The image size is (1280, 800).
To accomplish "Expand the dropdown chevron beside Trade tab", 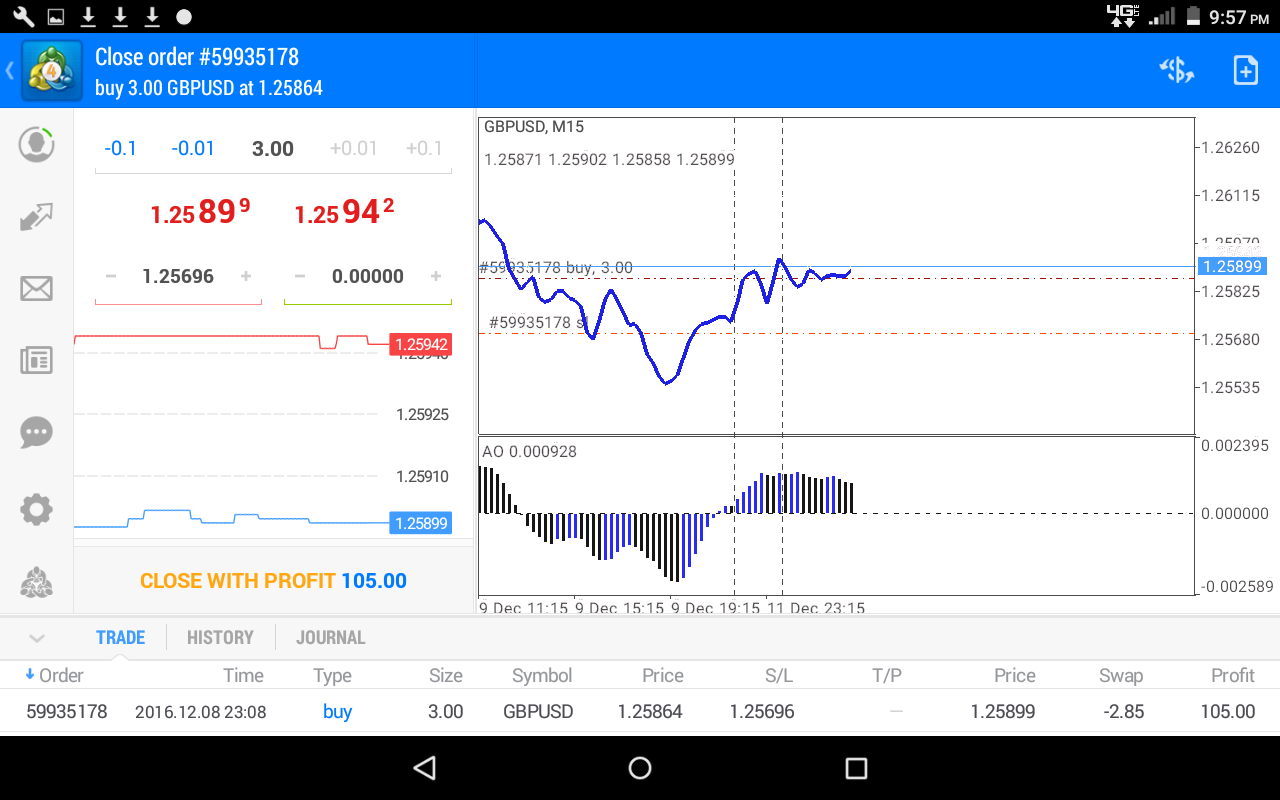I will pyautogui.click(x=36, y=637).
